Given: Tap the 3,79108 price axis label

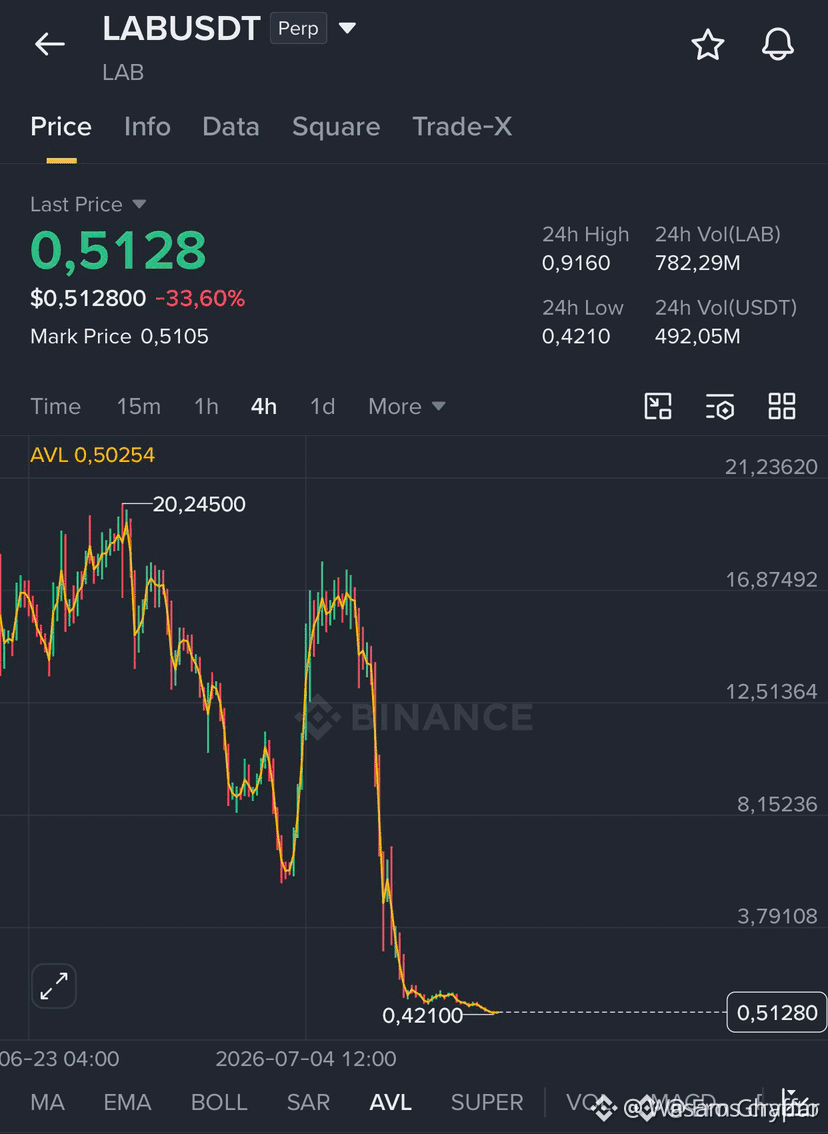Looking at the screenshot, I should pos(777,916).
